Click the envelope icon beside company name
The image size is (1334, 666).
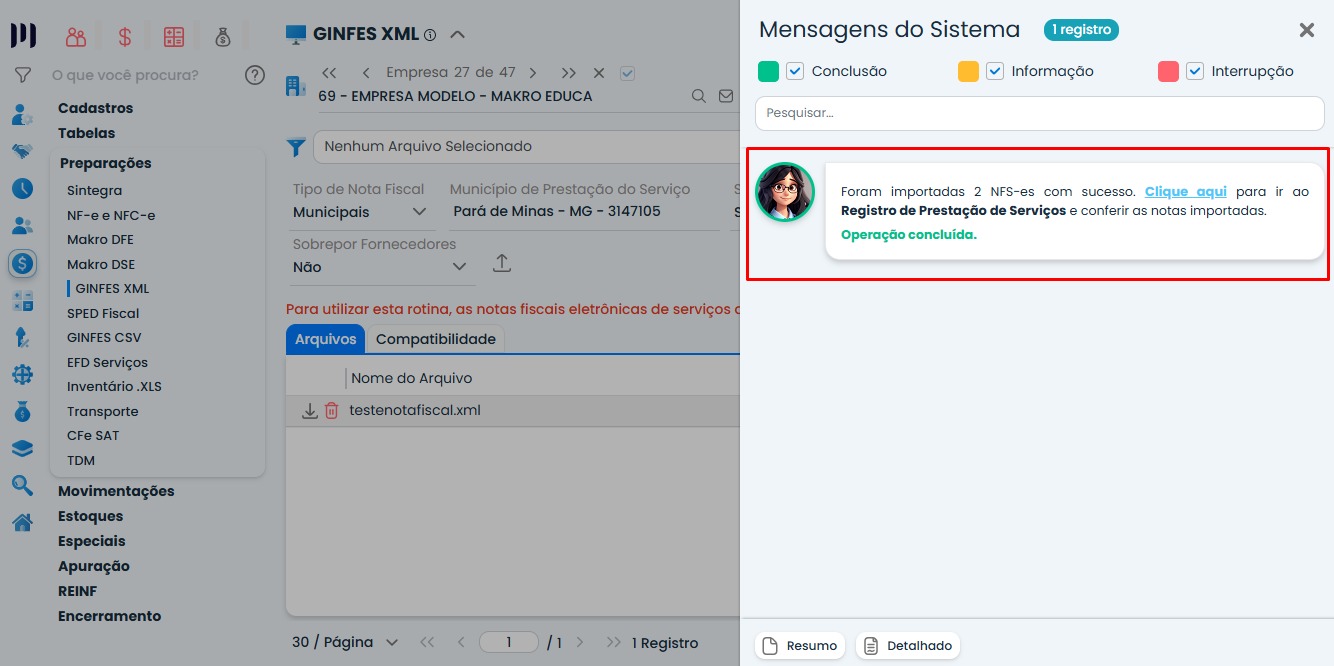point(727,96)
